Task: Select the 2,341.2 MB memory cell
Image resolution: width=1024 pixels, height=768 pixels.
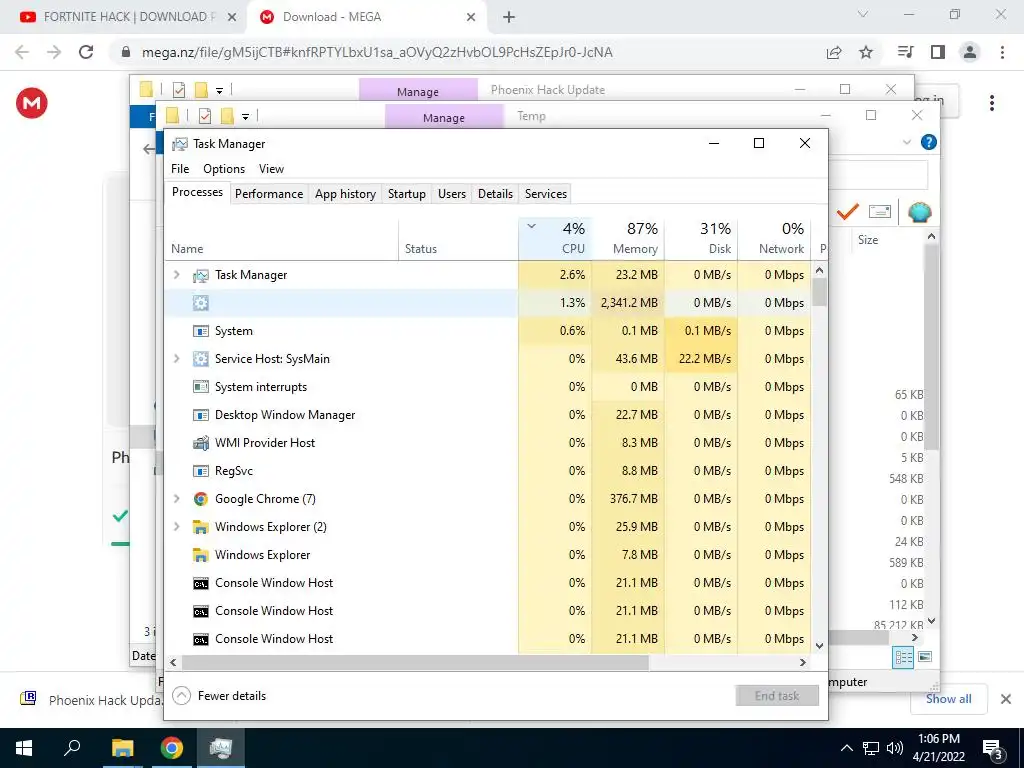Action: 628,303
